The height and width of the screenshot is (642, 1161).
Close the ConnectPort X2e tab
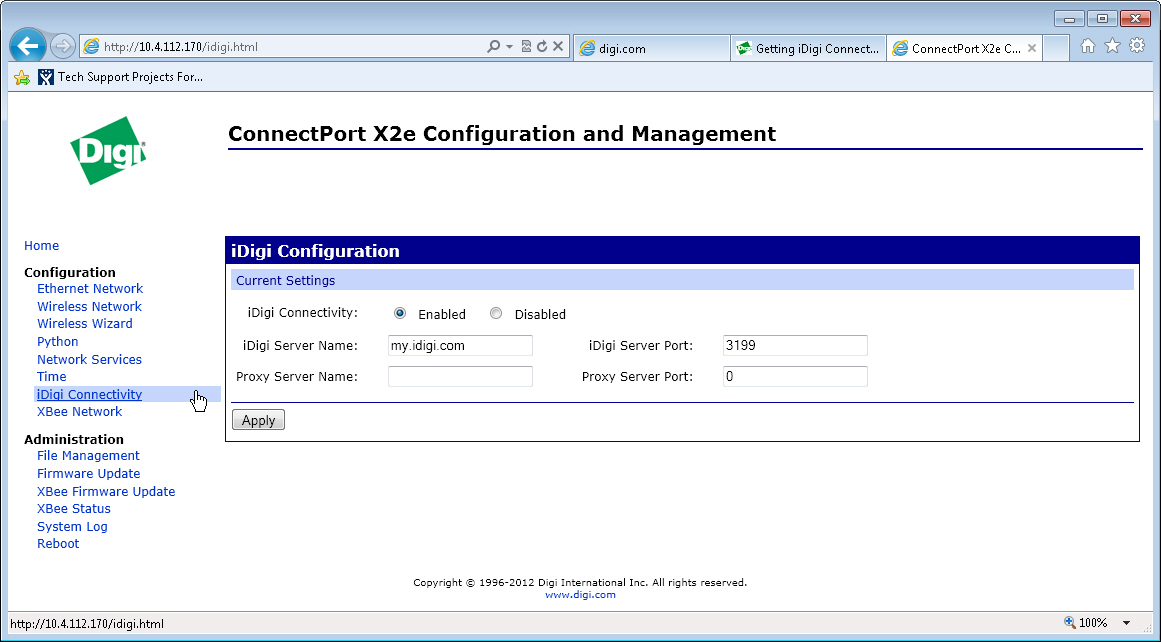(x=1032, y=48)
